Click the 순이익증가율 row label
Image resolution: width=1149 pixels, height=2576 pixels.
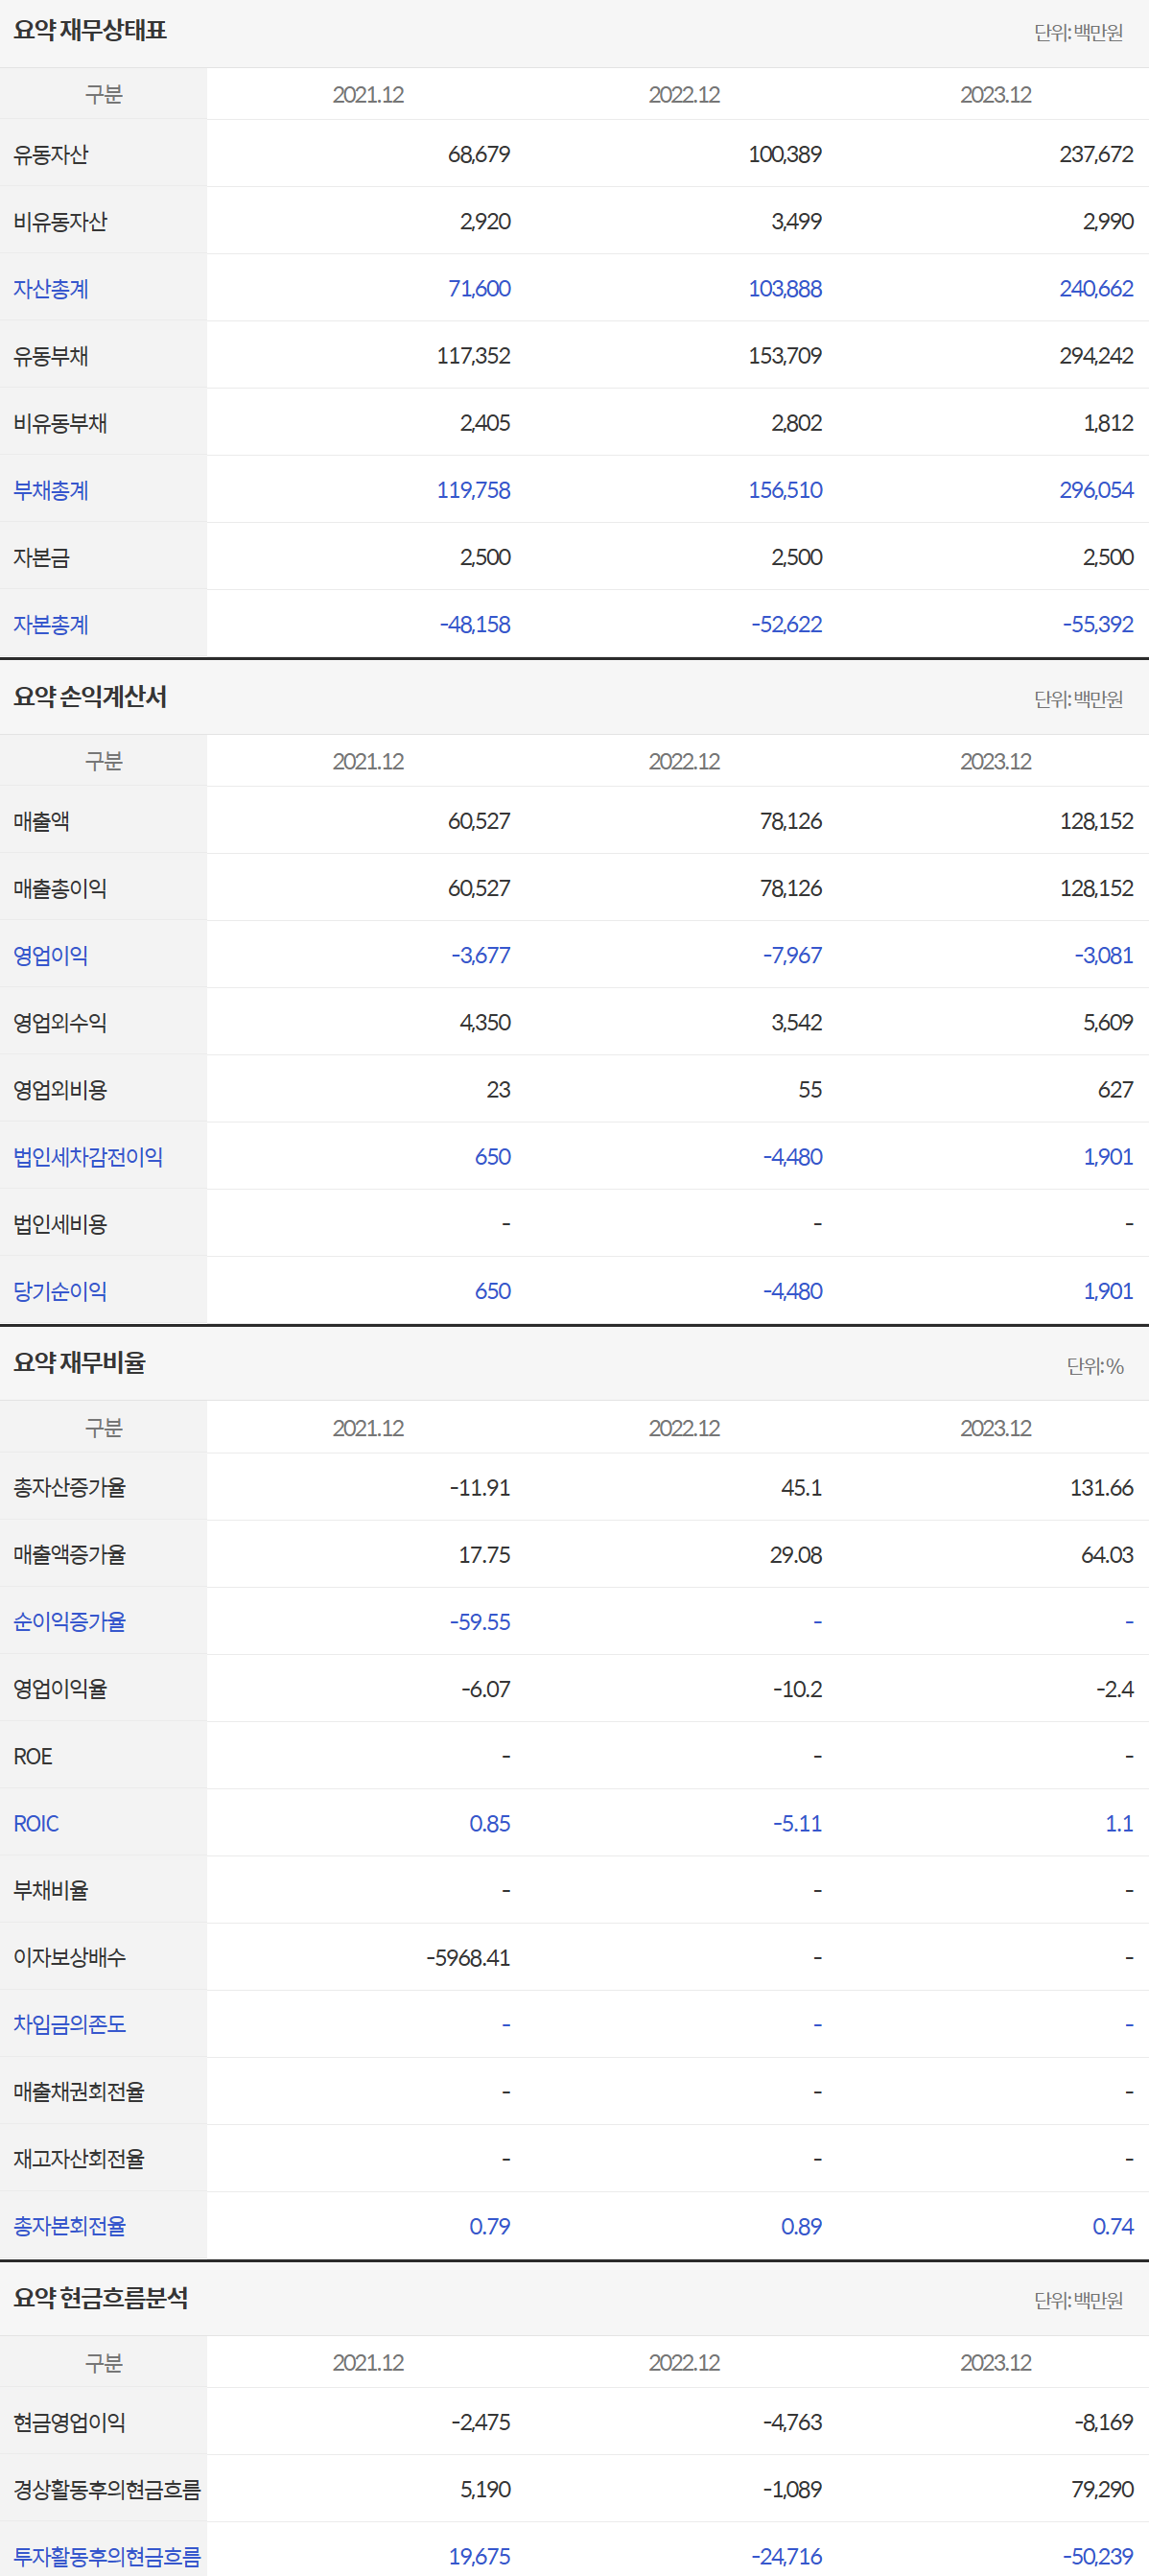(x=70, y=1622)
